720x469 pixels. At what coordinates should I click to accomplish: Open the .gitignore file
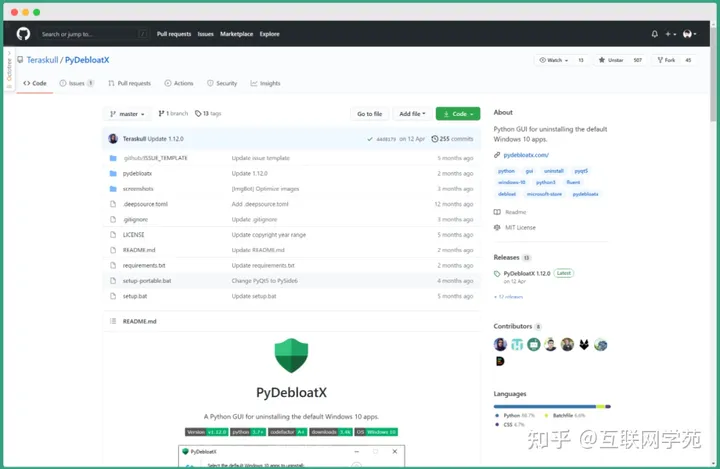(135, 220)
